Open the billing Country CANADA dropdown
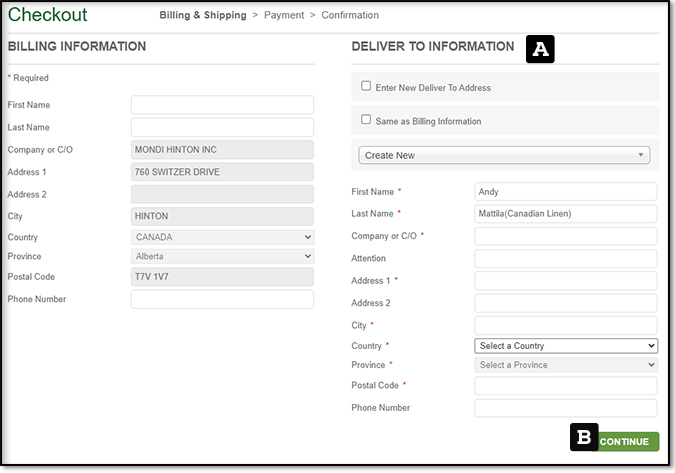This screenshot has height=473, width=675. [222, 237]
